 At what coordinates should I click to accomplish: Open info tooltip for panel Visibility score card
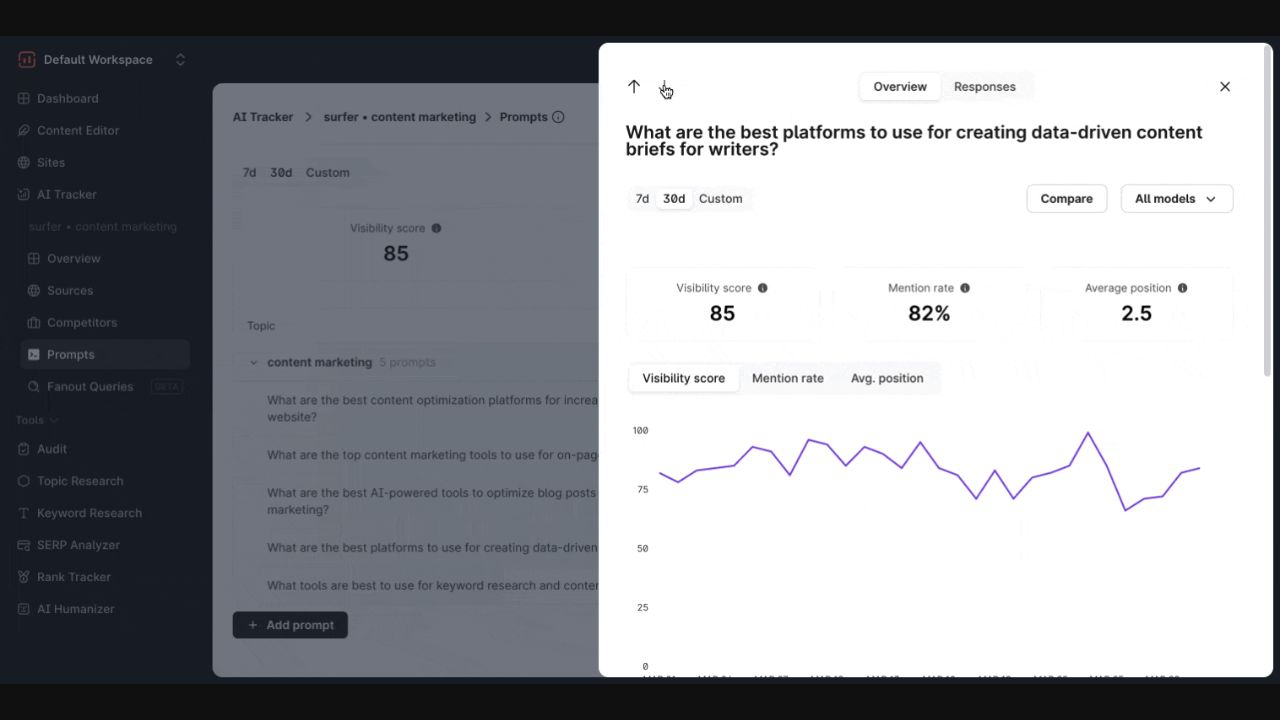[763, 288]
